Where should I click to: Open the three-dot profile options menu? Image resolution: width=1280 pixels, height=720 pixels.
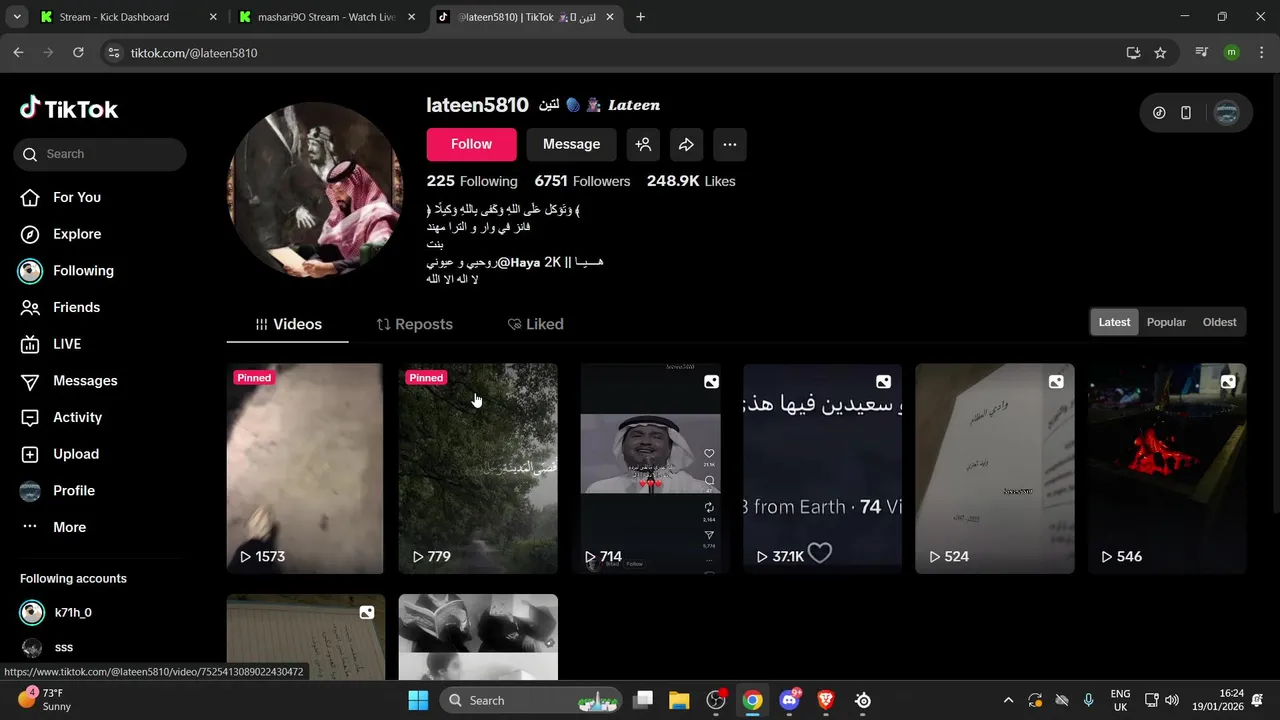729,144
